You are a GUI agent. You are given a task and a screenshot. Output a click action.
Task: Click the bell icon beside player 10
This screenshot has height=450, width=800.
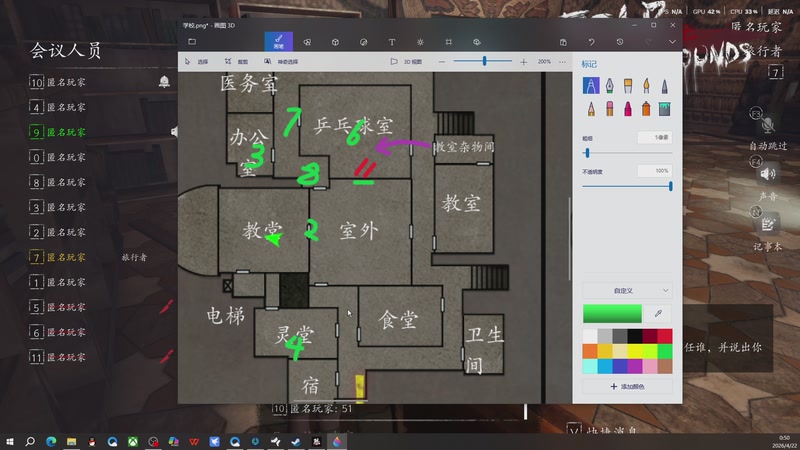click(164, 82)
